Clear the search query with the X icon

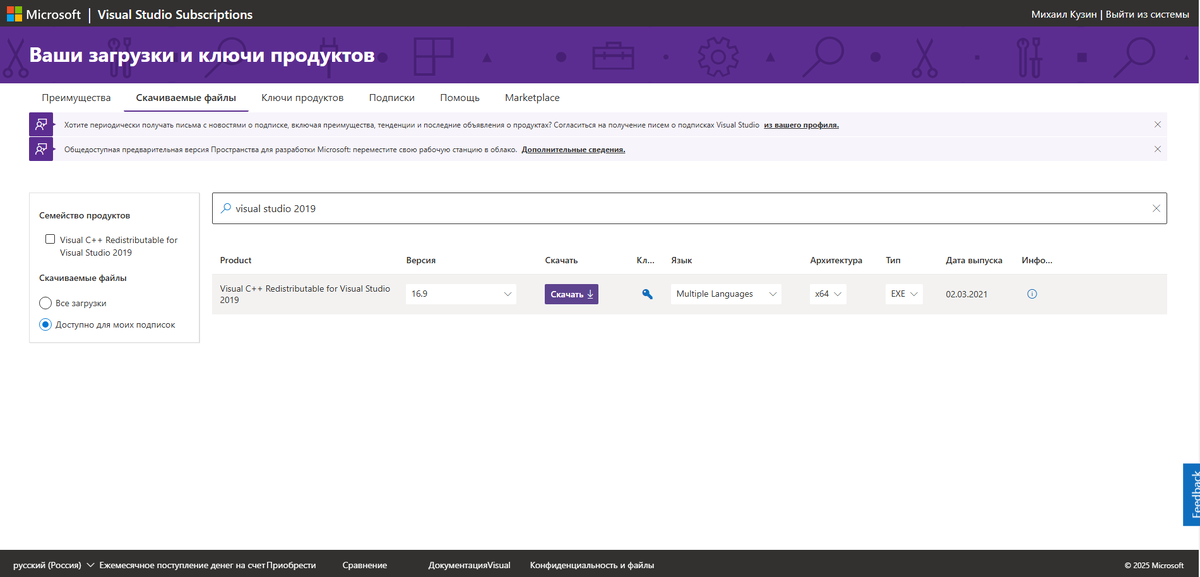1157,208
